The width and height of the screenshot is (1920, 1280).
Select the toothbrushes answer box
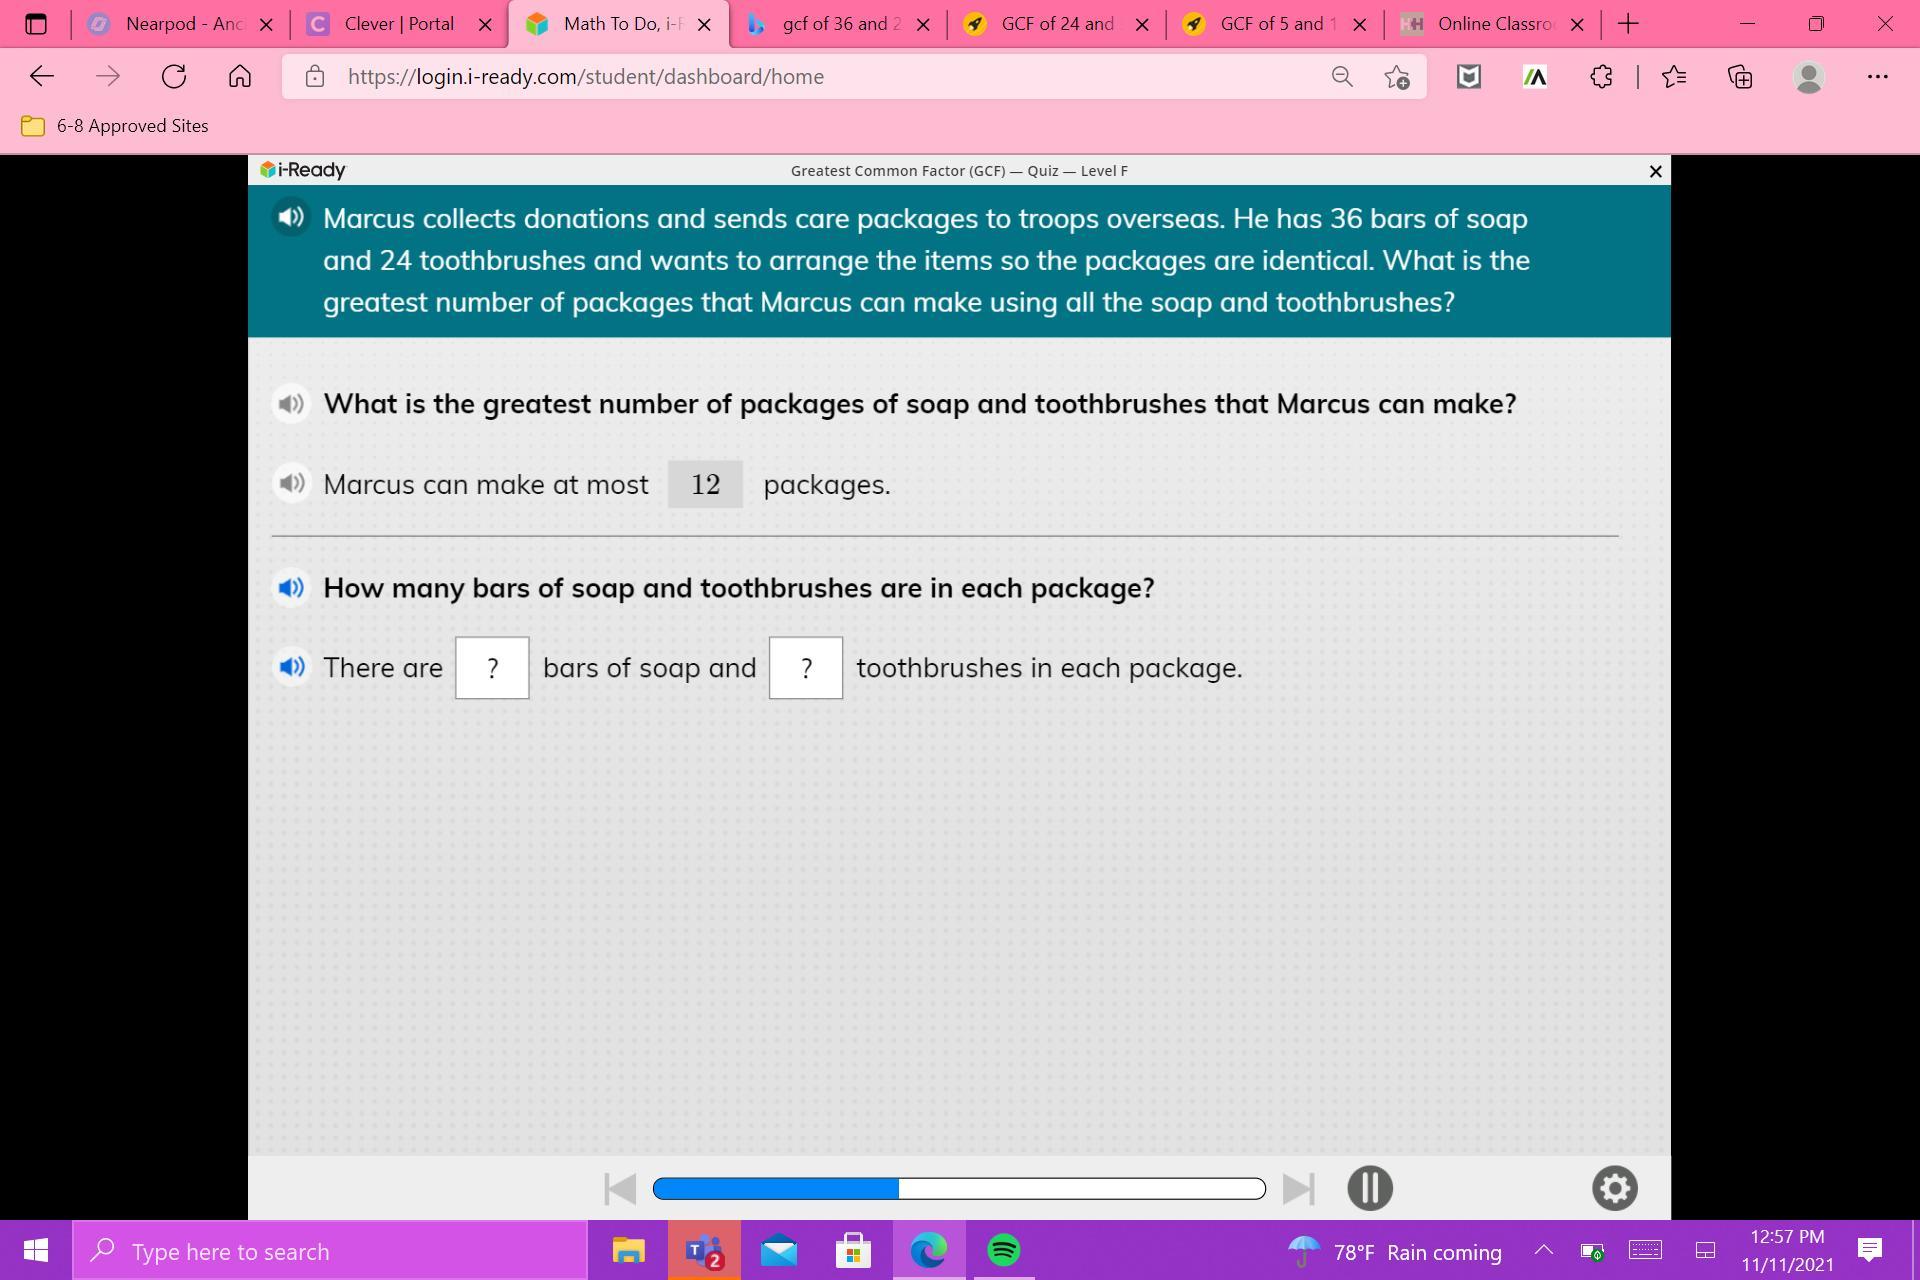805,668
